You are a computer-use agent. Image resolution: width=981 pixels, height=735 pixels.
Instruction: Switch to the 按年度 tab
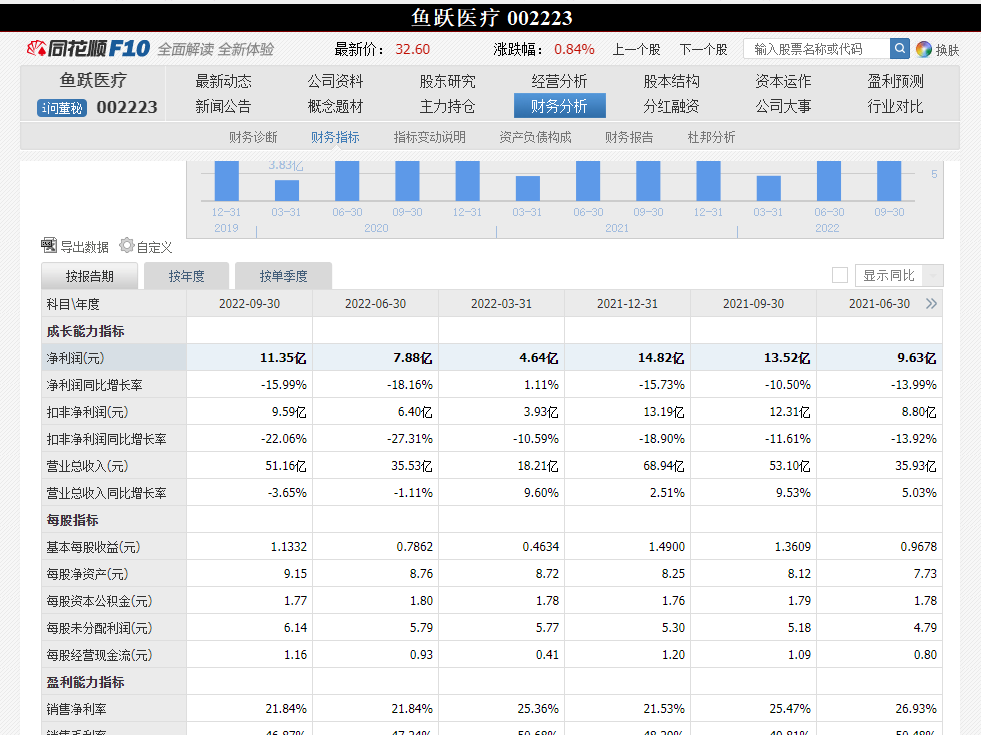186,276
